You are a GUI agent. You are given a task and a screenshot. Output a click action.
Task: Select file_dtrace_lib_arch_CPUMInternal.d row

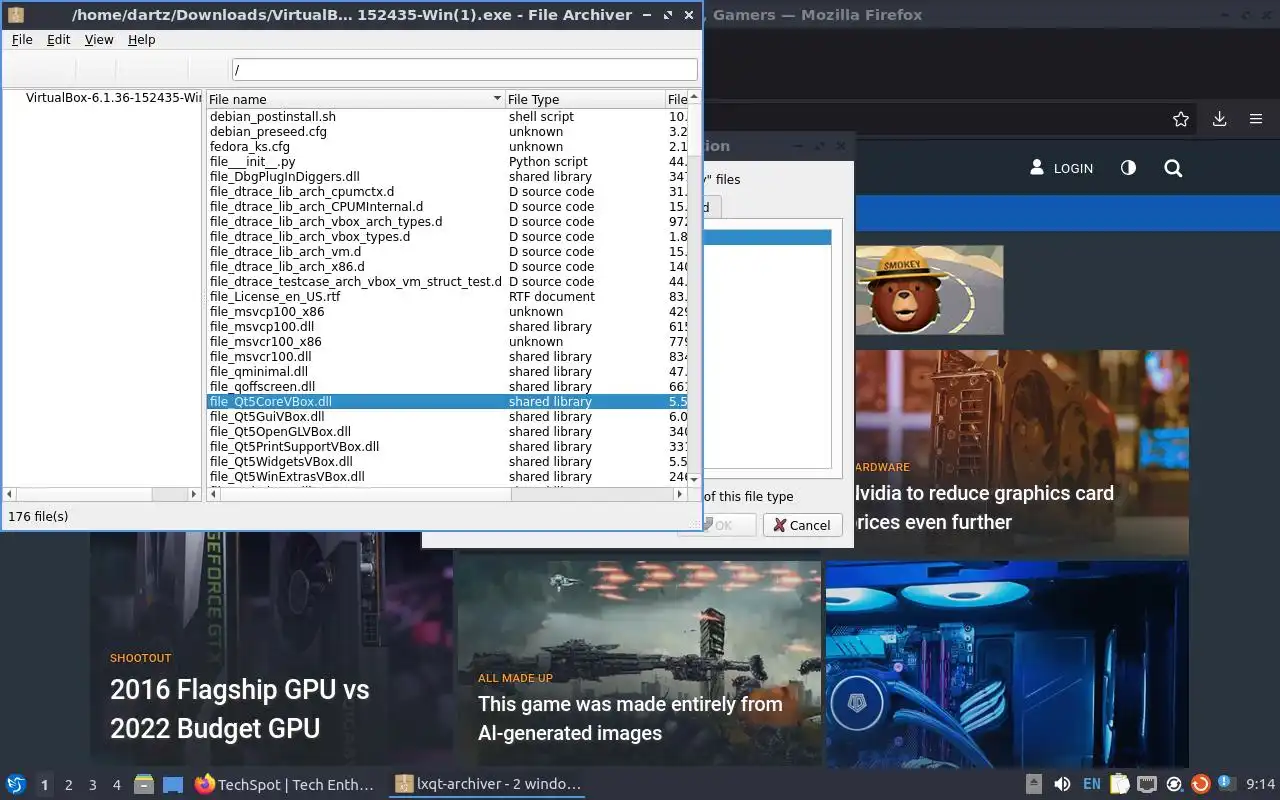pyautogui.click(x=447, y=207)
